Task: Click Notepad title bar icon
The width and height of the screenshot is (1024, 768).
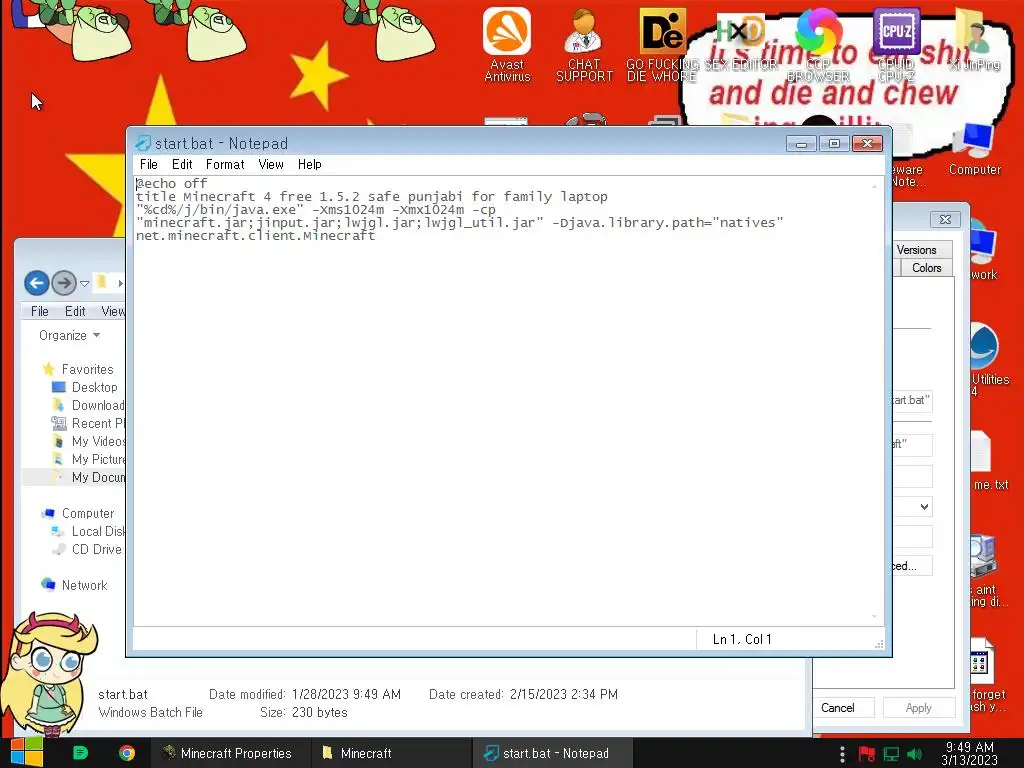Action: (142, 143)
